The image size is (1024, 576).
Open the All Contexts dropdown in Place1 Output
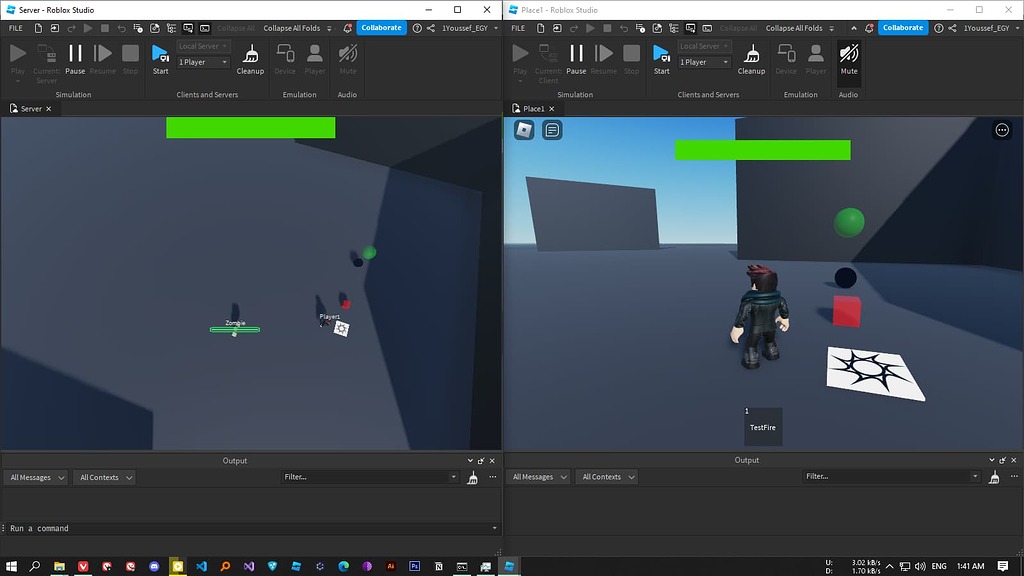click(606, 477)
